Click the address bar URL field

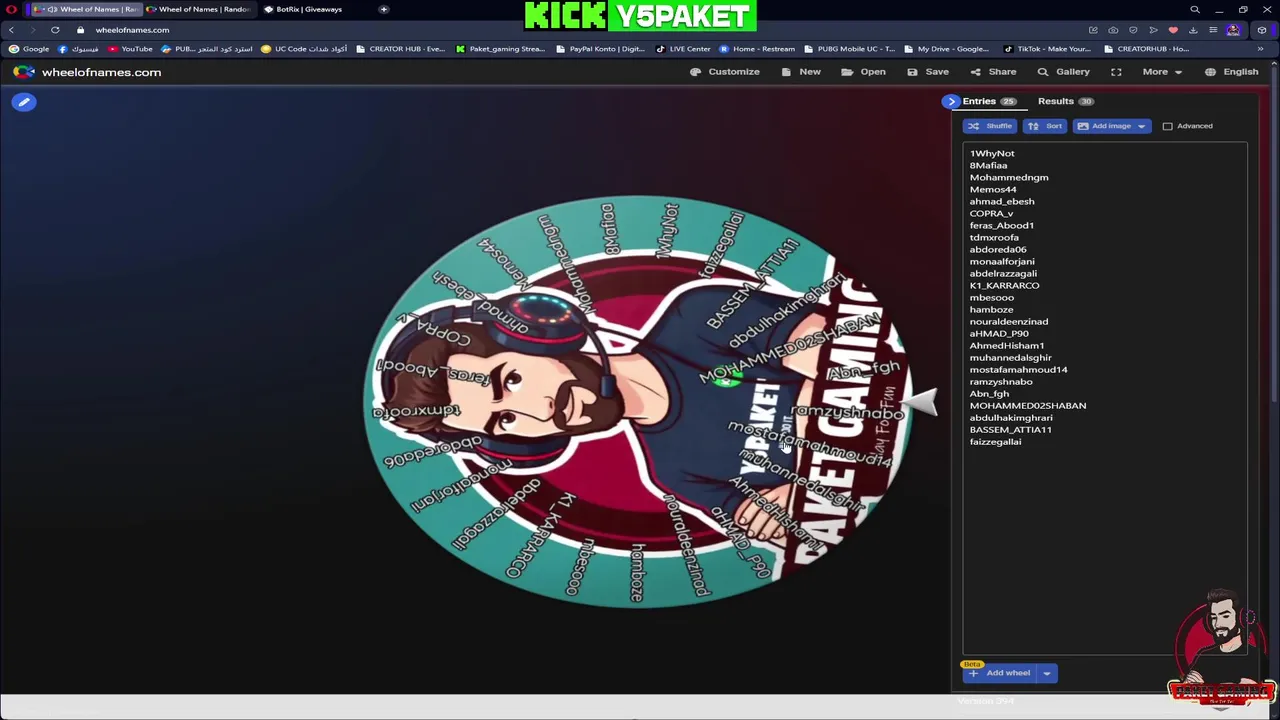tap(580, 30)
